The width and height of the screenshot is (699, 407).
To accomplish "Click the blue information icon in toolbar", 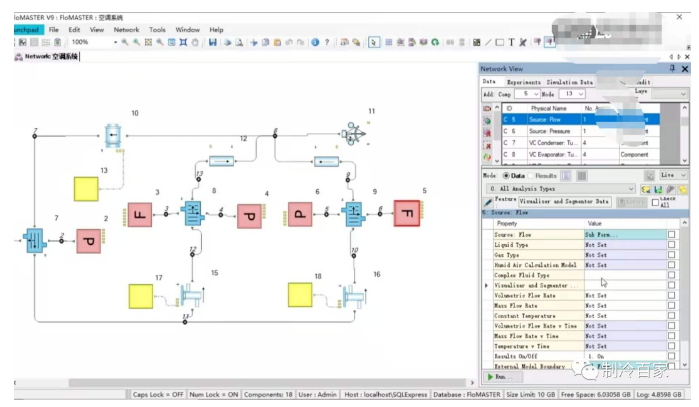I will click(x=315, y=42).
